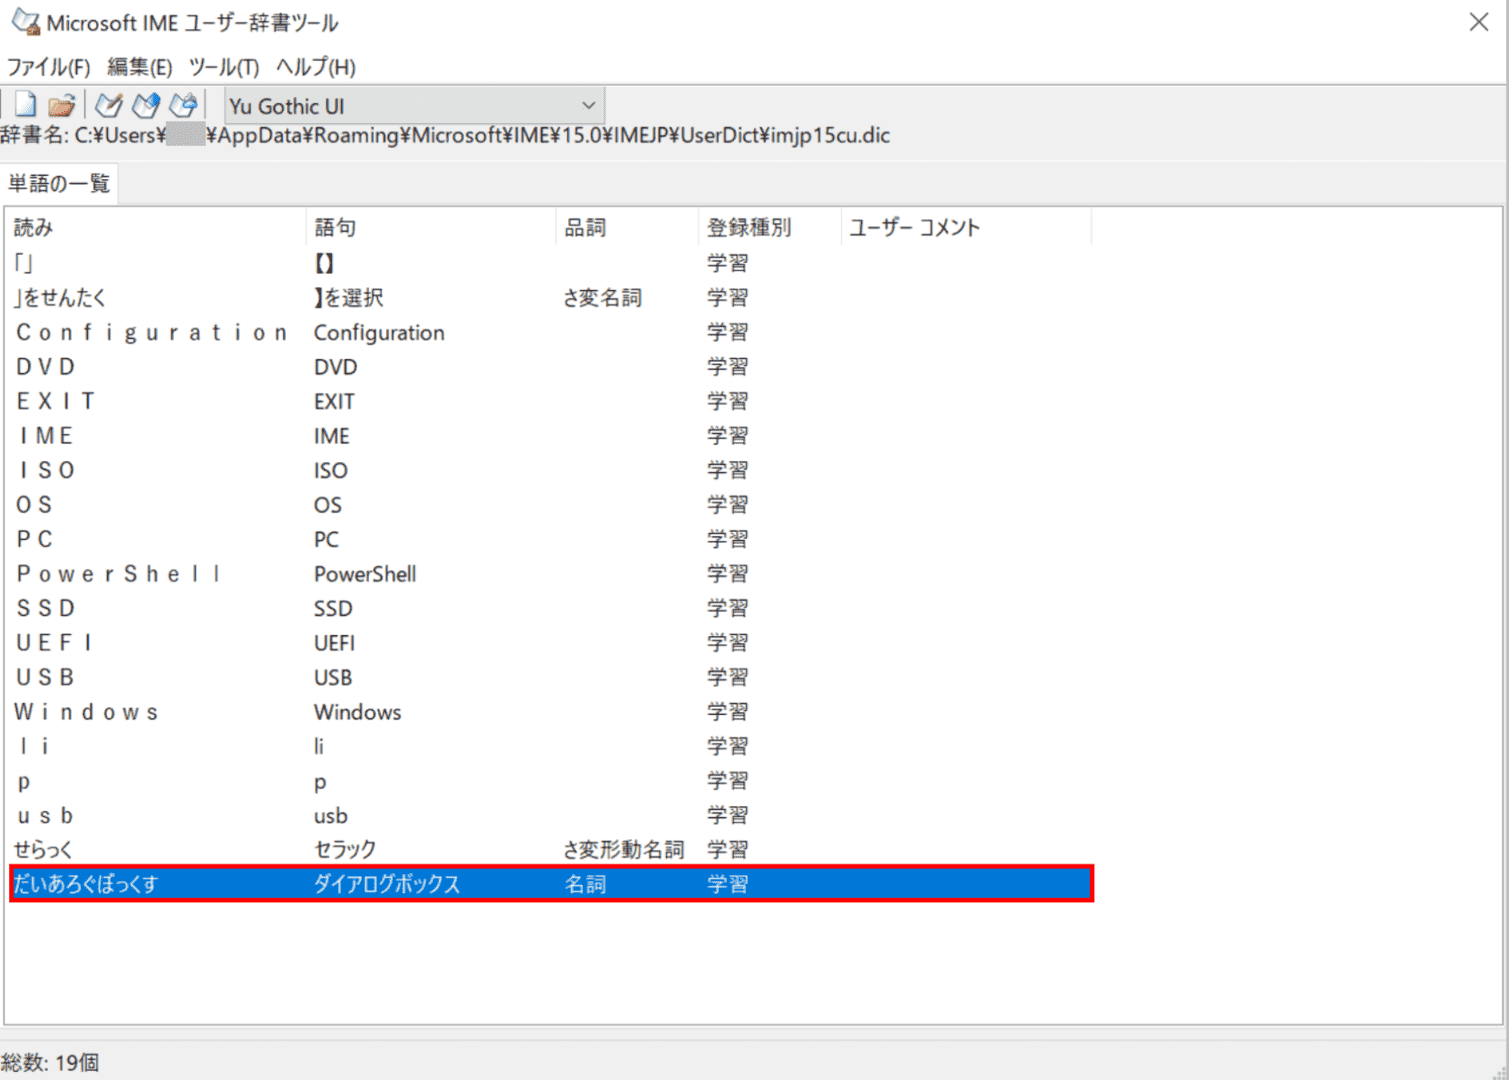
Task: Click the dictionary tool title bar icon
Action: click(25, 22)
